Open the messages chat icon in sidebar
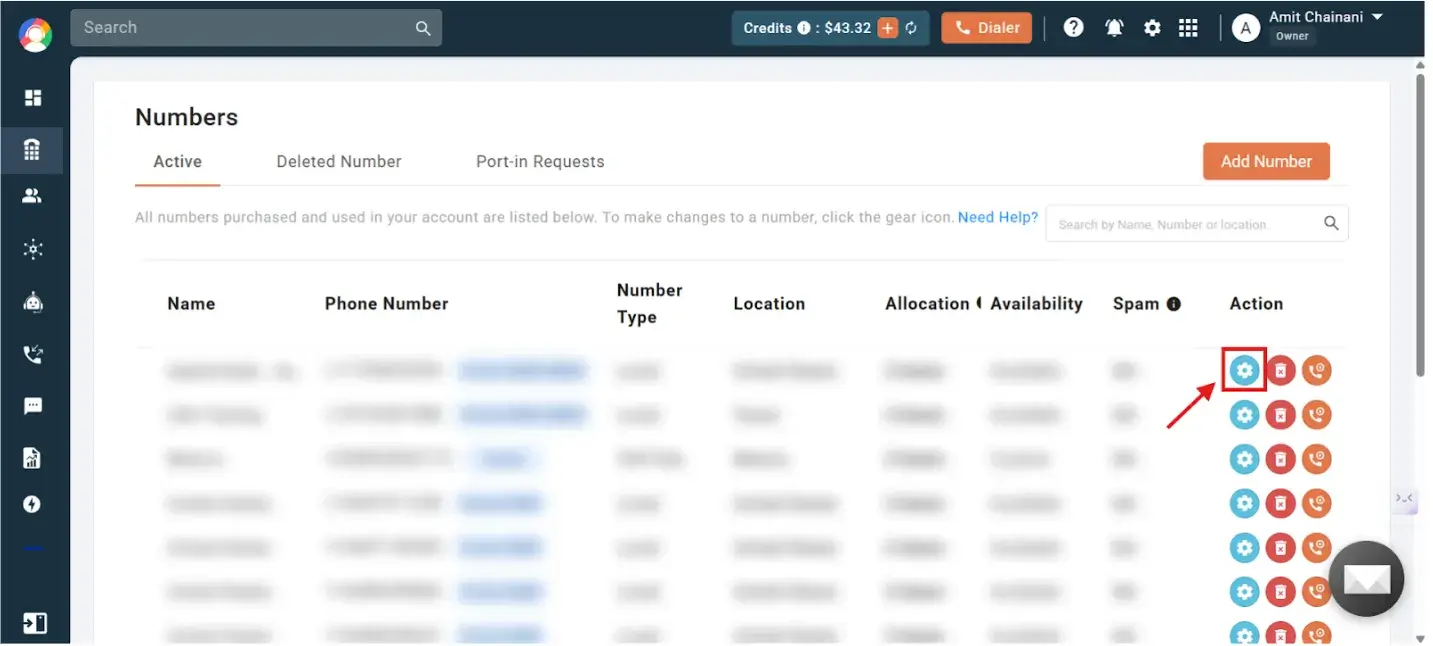Viewport: 1433px width, 646px height. pyautogui.click(x=33, y=406)
